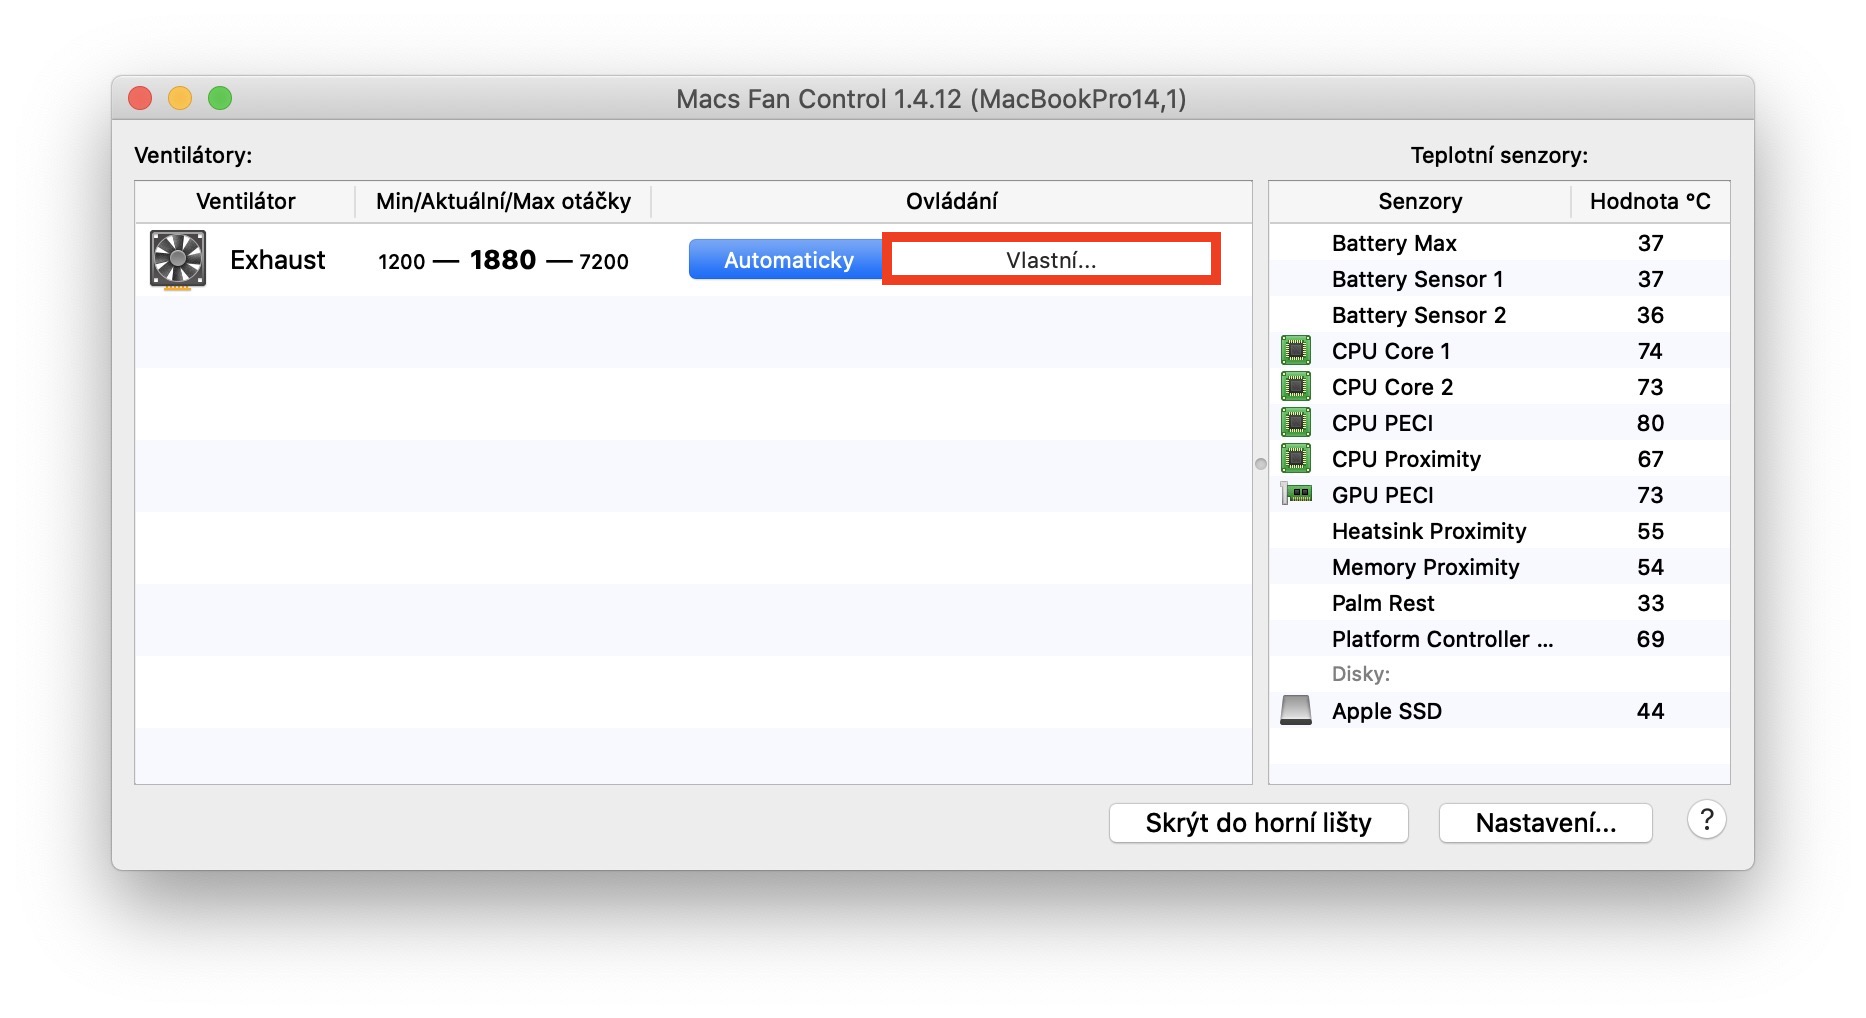Minimize the window with the yellow button
The height and width of the screenshot is (1018, 1866).
click(x=180, y=98)
